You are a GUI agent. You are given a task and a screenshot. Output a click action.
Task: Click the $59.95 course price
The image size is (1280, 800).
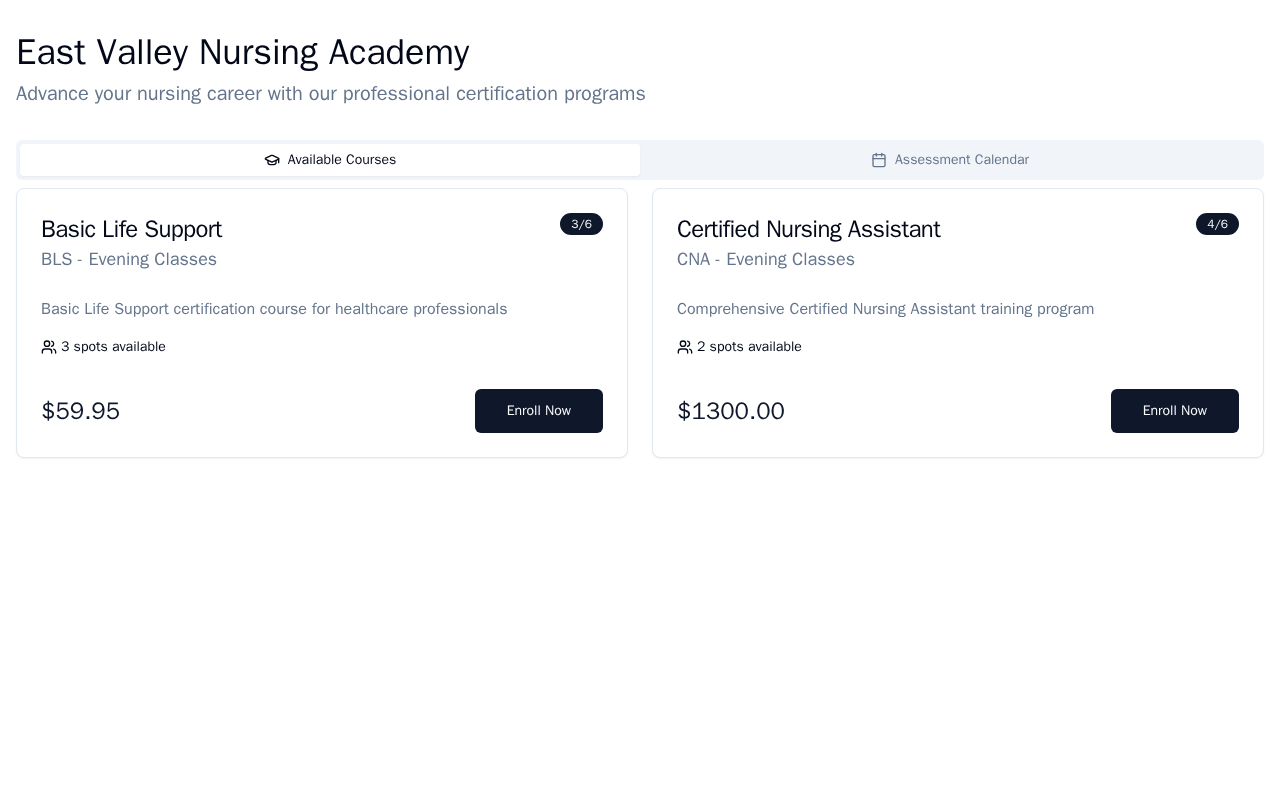pos(80,411)
